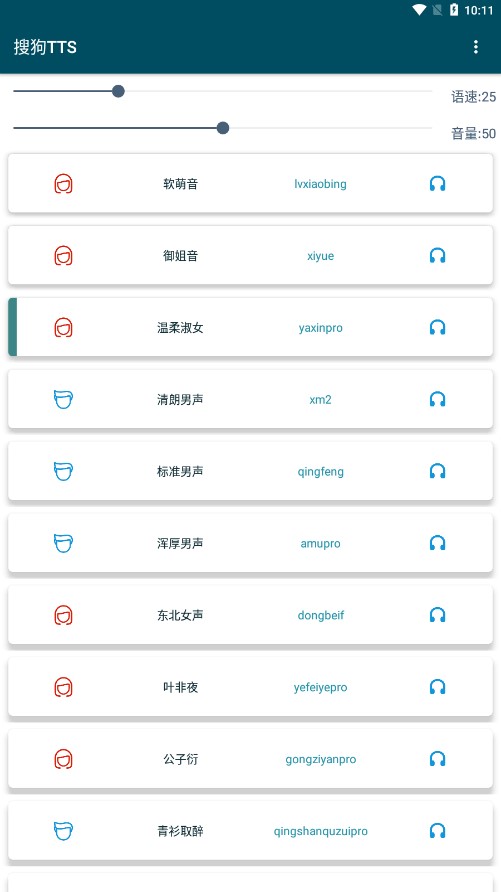The width and height of the screenshot is (501, 892).
Task: Preview the 软萌音 voice with headphone icon
Action: pos(437,184)
